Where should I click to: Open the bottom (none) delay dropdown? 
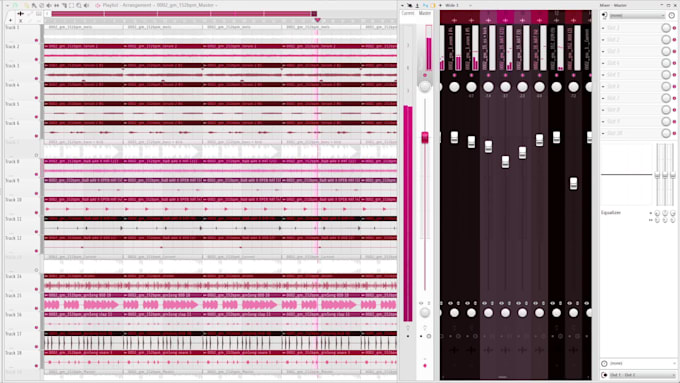643,363
